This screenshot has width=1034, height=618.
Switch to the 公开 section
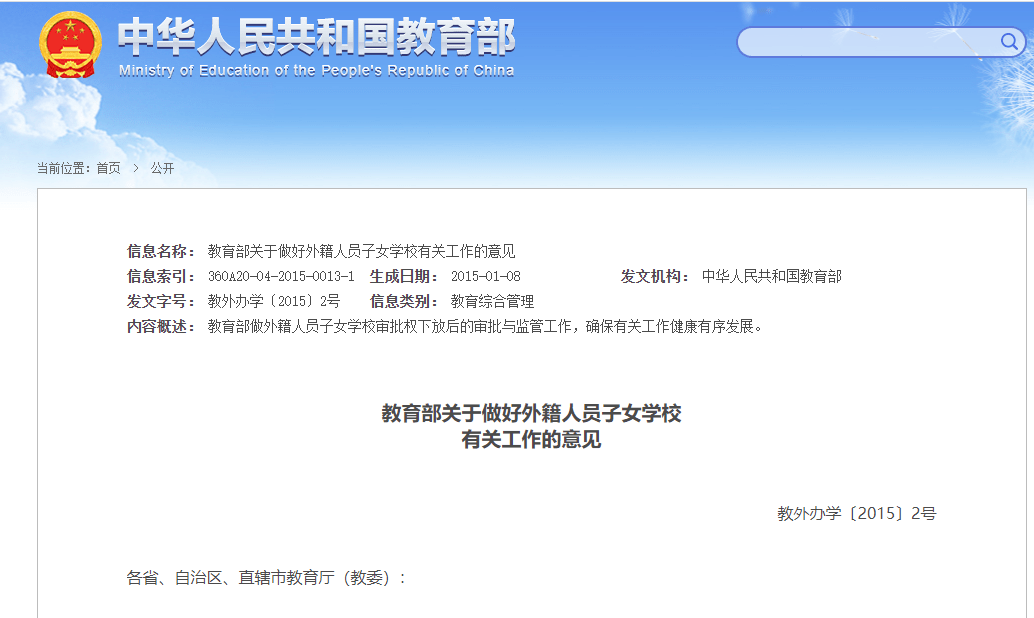(163, 167)
